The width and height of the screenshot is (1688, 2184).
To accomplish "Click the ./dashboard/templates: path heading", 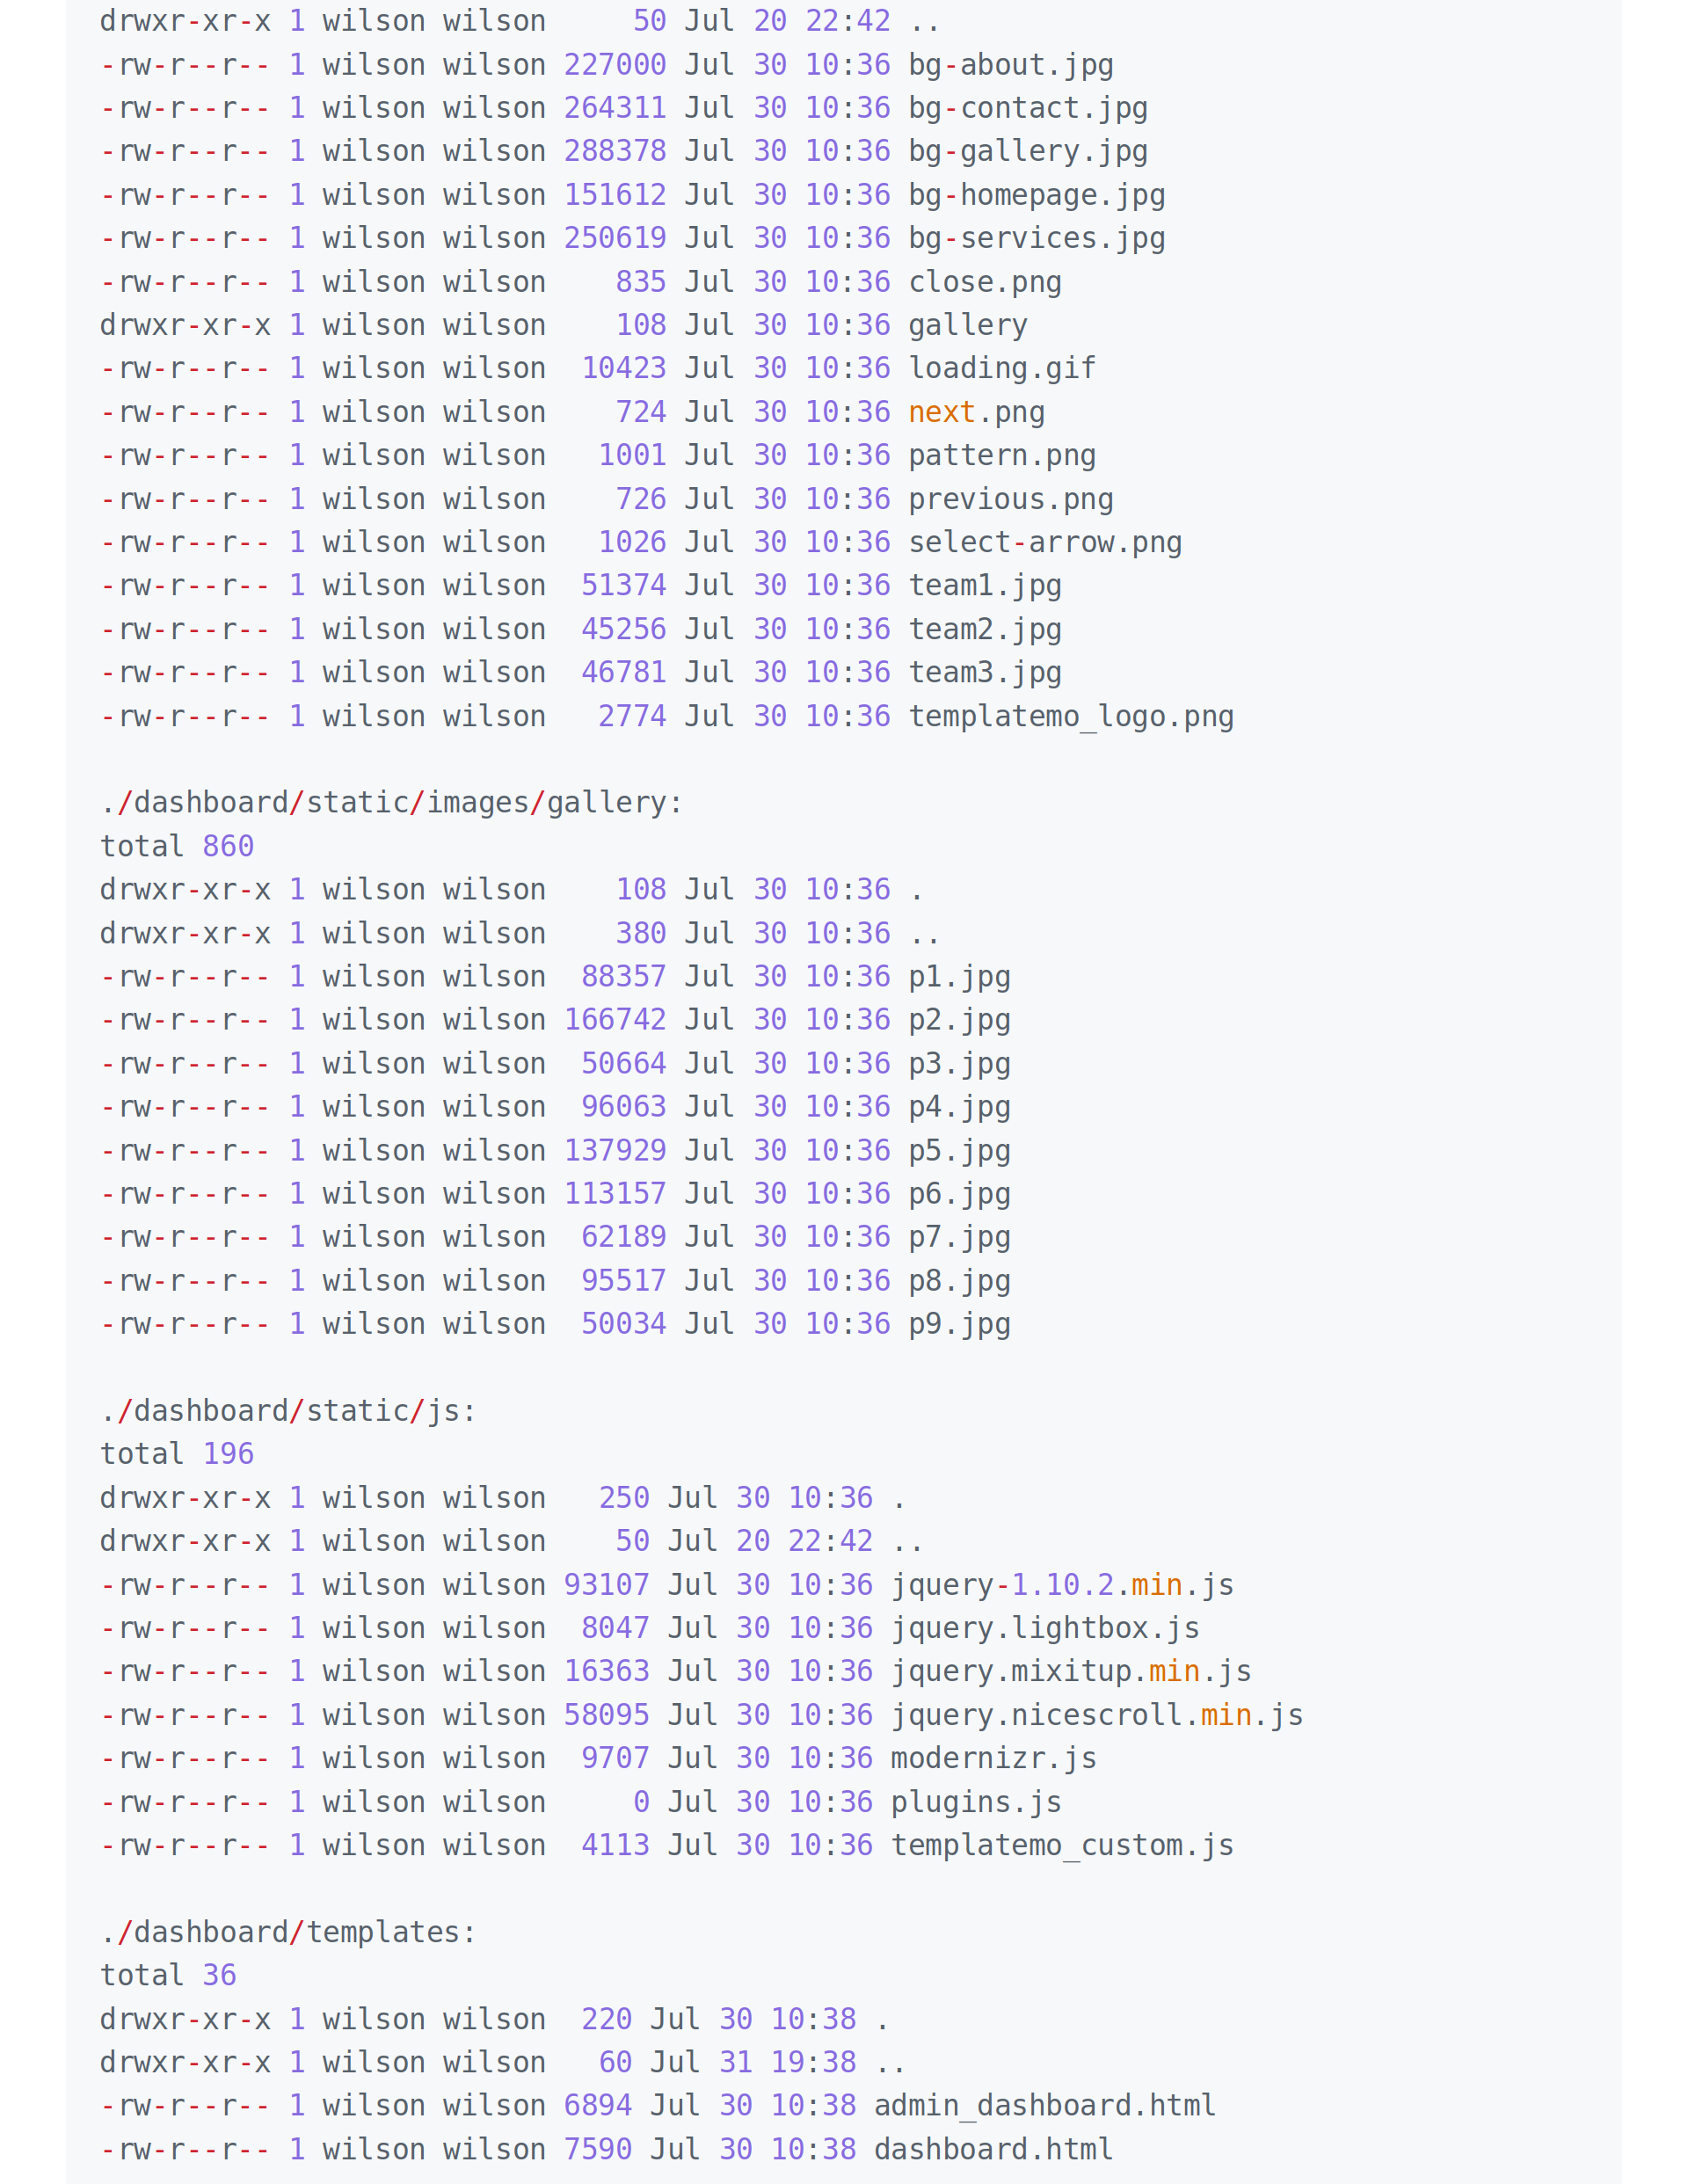I will [288, 1932].
